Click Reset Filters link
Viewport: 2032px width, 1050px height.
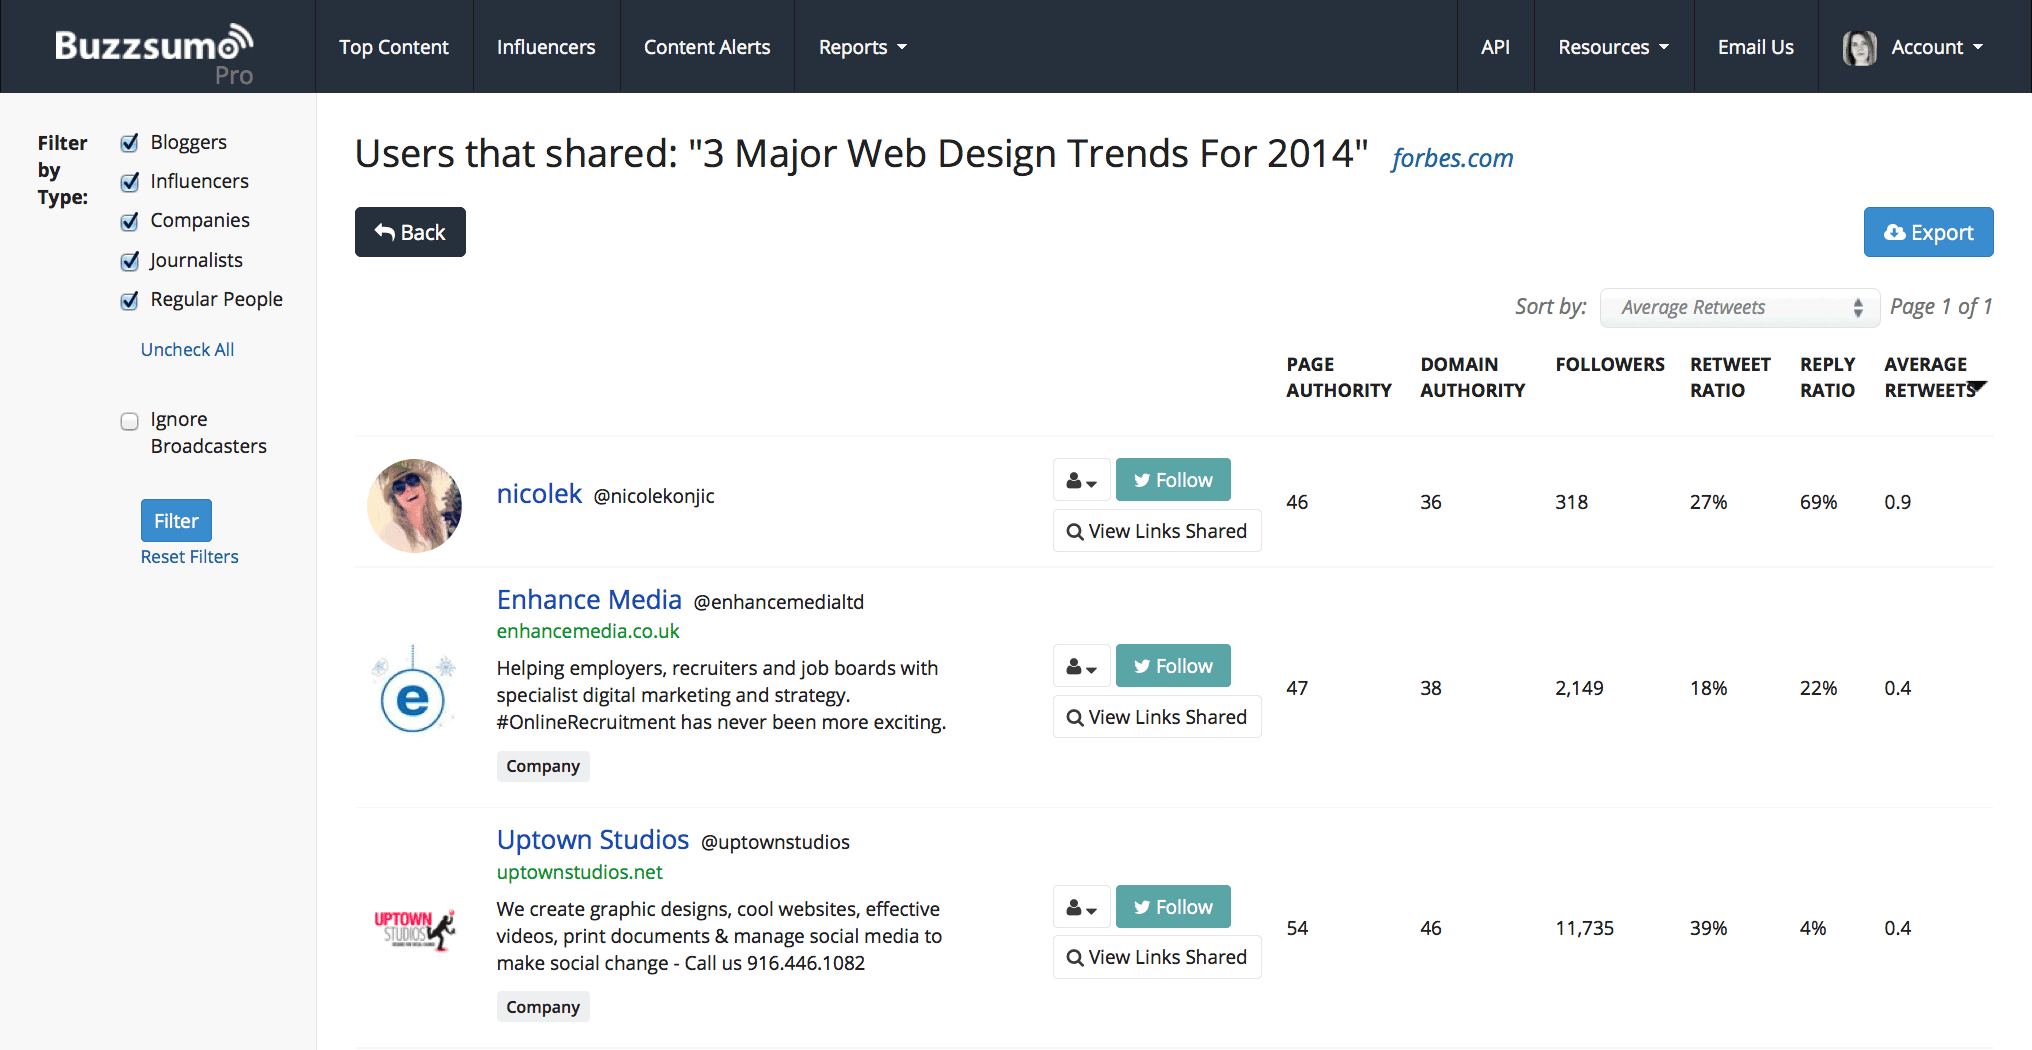tap(189, 557)
